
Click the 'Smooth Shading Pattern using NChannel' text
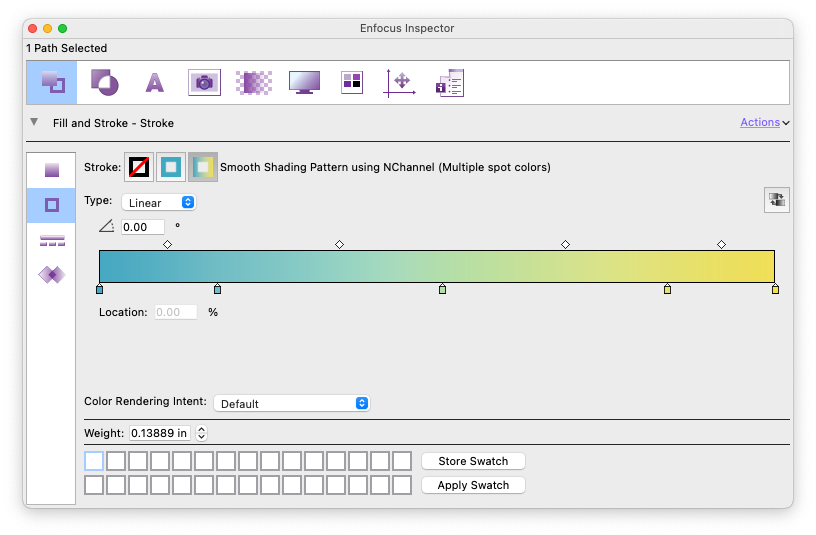pyautogui.click(x=327, y=167)
